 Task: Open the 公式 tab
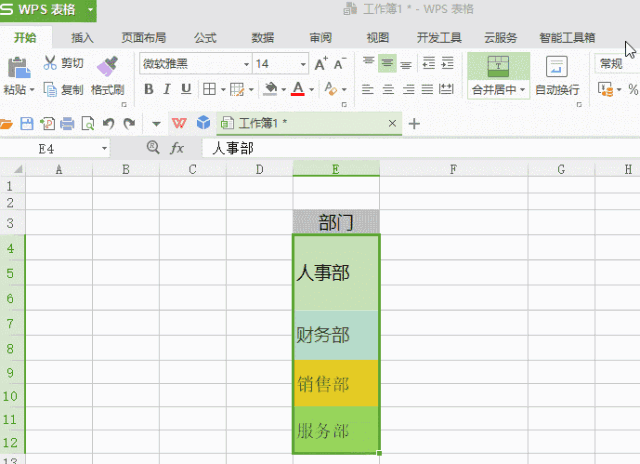click(x=205, y=38)
